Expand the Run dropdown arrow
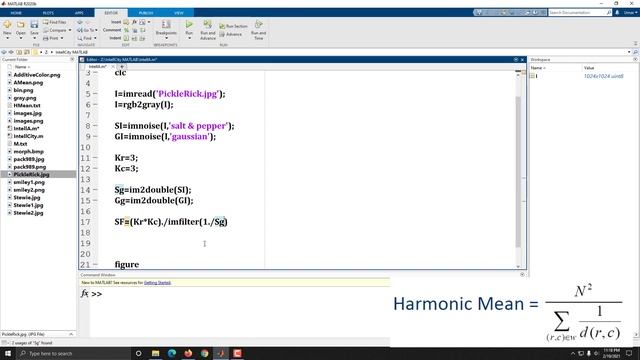This screenshot has width=640, height=360. [189, 38]
